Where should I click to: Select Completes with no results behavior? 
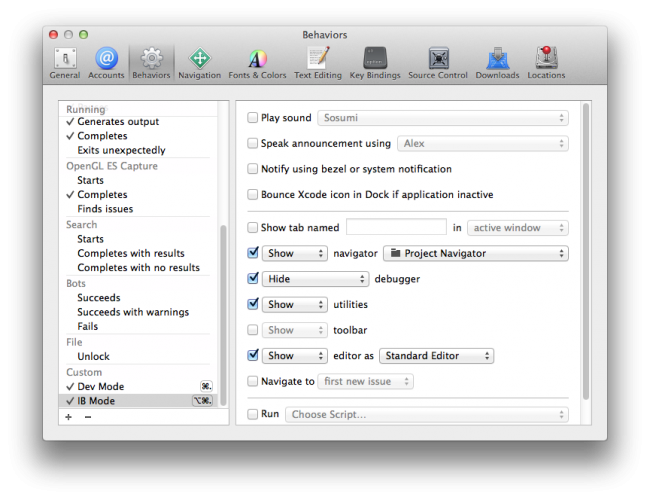coord(138,267)
